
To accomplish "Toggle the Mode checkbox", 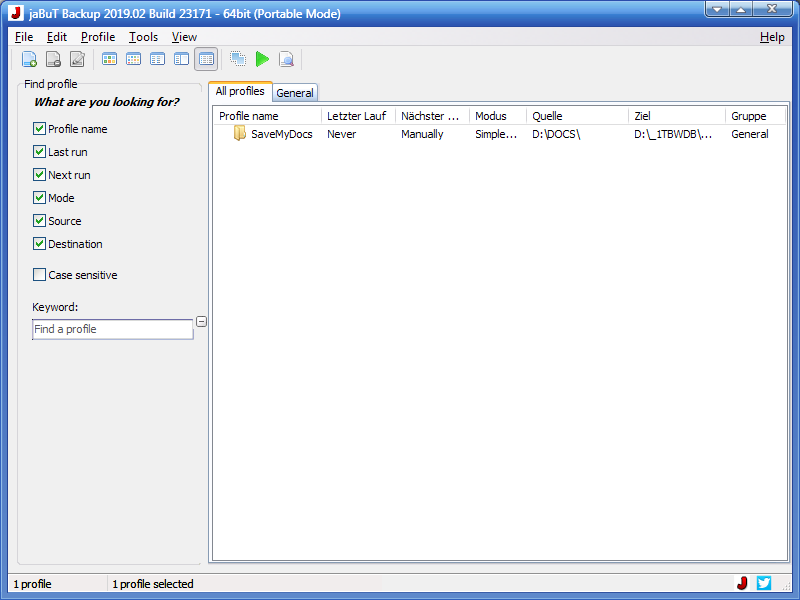I will pos(39,197).
